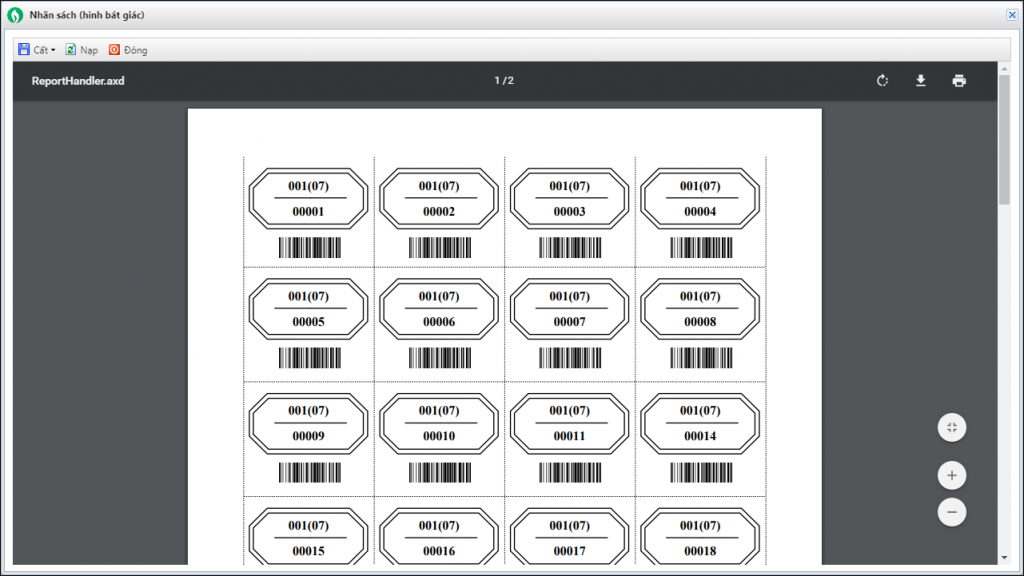Click label number 00003

coord(569,212)
